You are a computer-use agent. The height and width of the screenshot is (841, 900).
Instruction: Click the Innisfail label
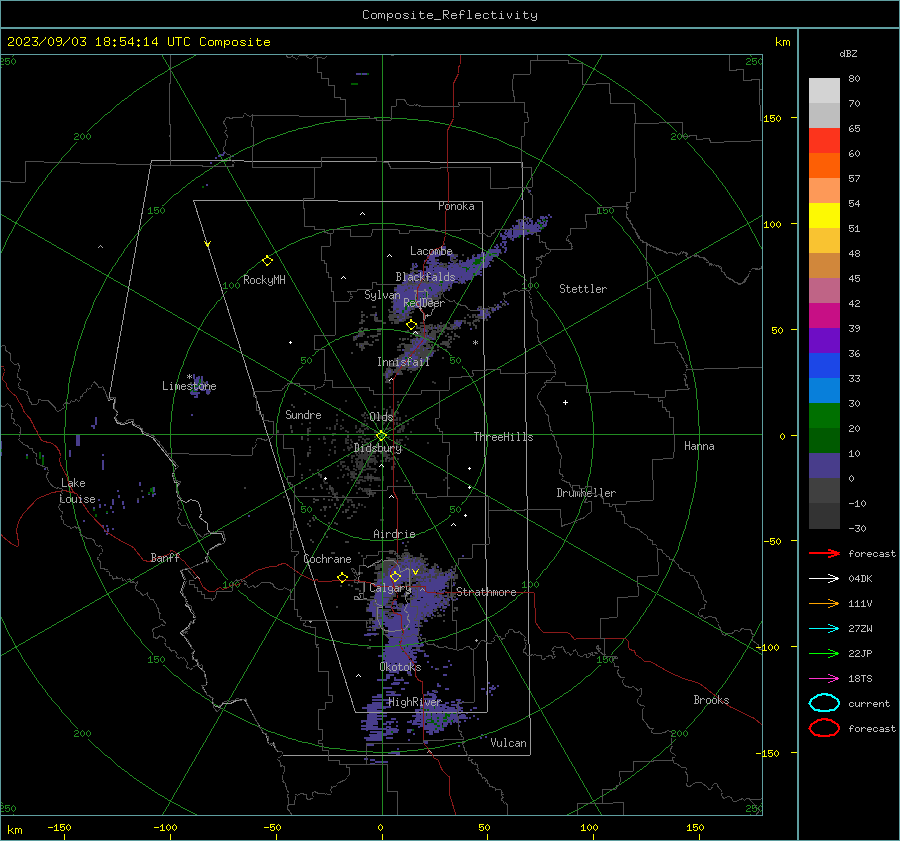point(403,362)
